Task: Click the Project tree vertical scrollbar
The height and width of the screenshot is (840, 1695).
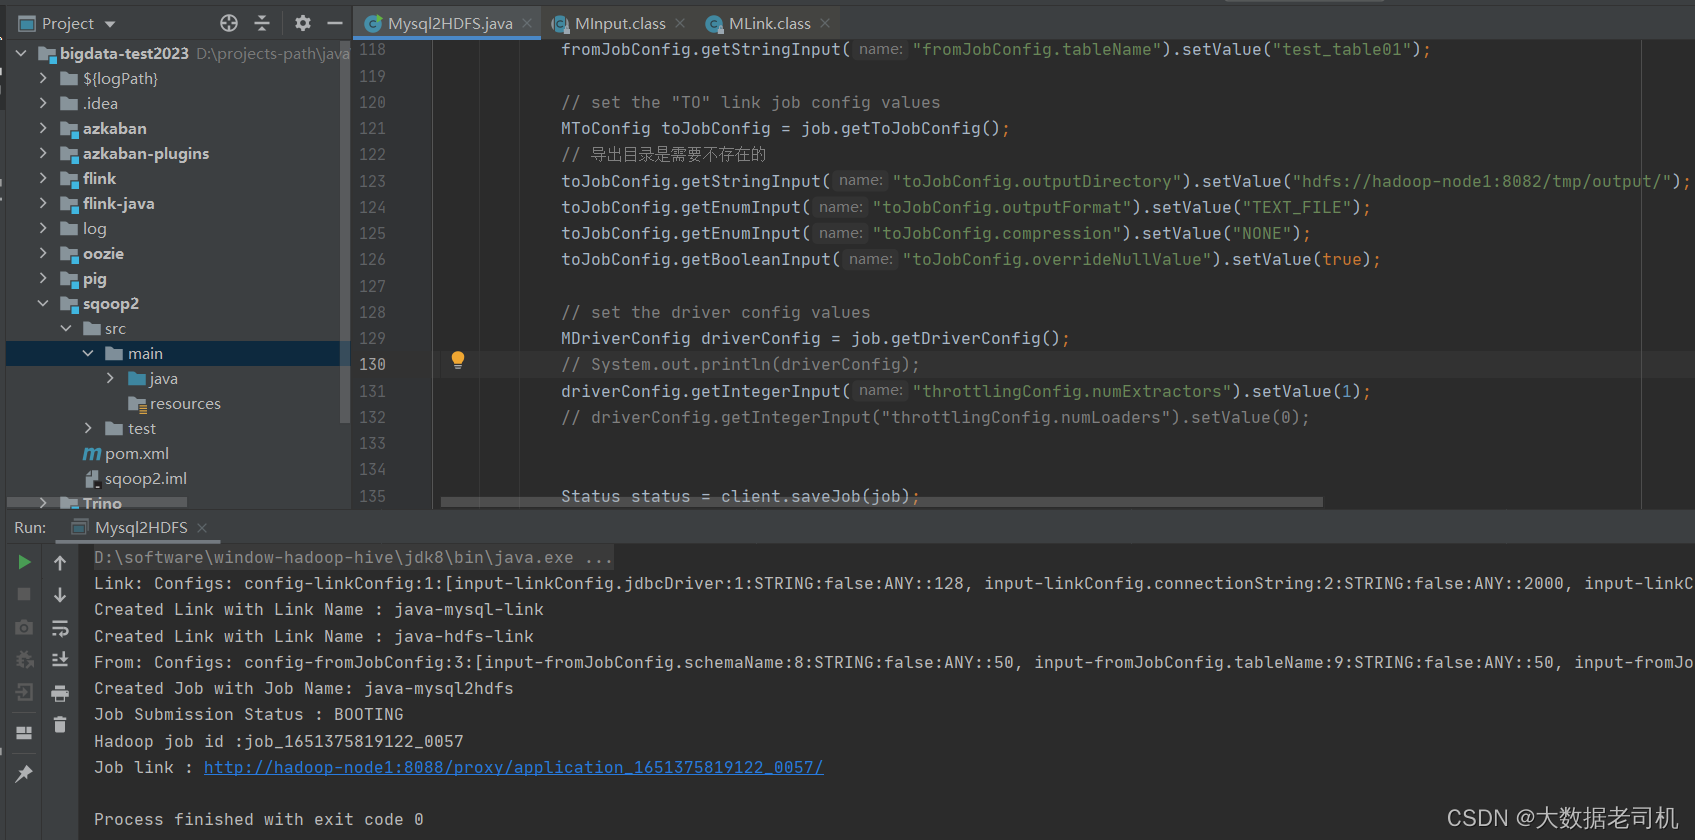Action: [x=345, y=230]
